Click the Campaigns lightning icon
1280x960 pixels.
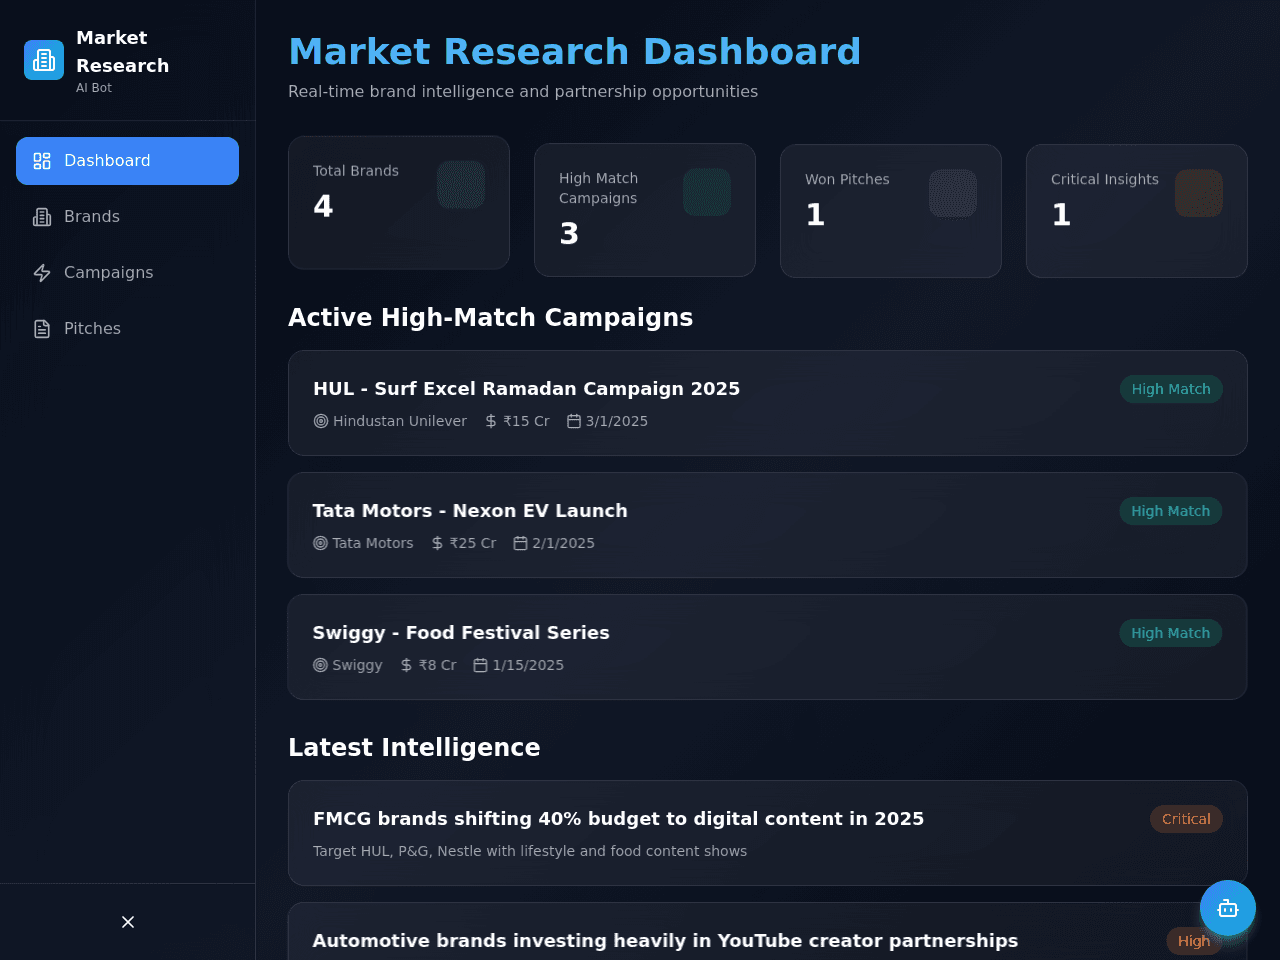pos(42,273)
